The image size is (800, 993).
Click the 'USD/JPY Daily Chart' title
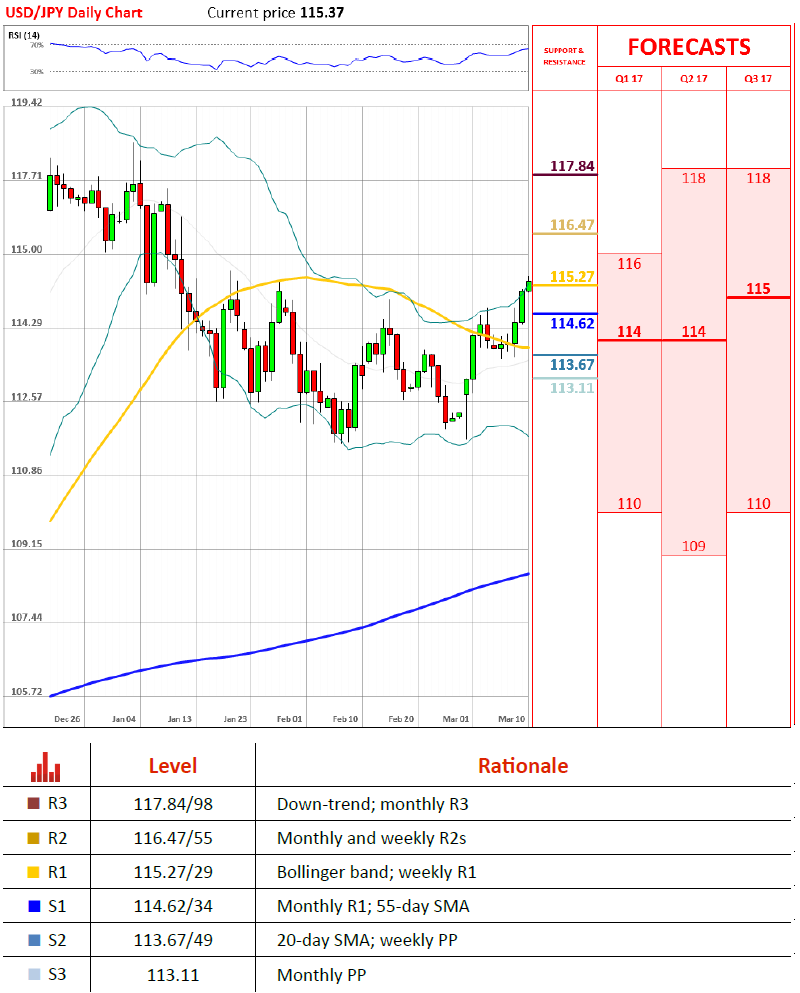point(74,13)
